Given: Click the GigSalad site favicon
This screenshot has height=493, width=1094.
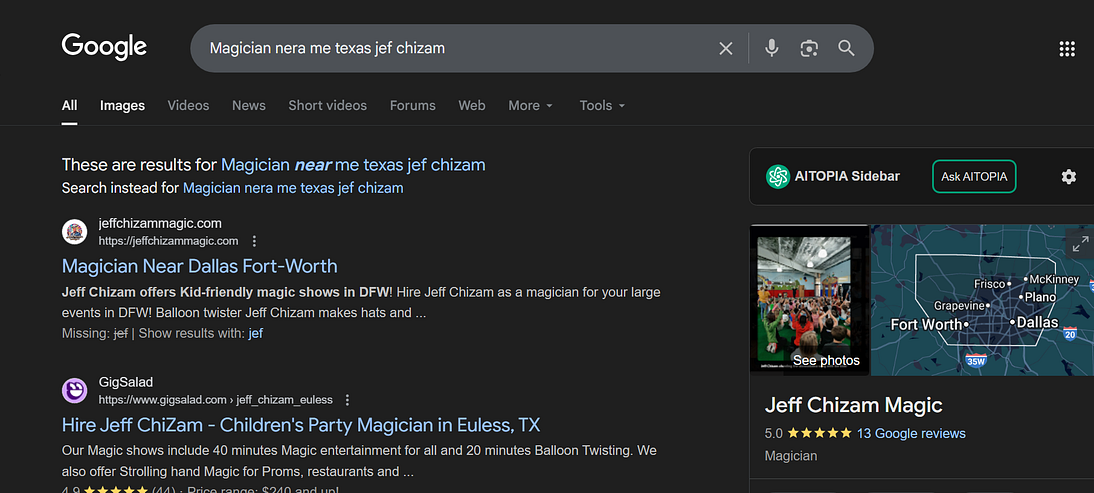Looking at the screenshot, I should [74, 390].
